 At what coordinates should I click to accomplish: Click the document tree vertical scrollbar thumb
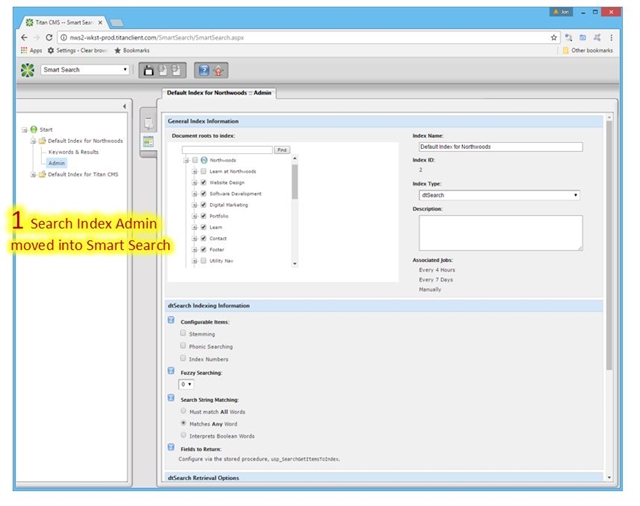point(295,182)
